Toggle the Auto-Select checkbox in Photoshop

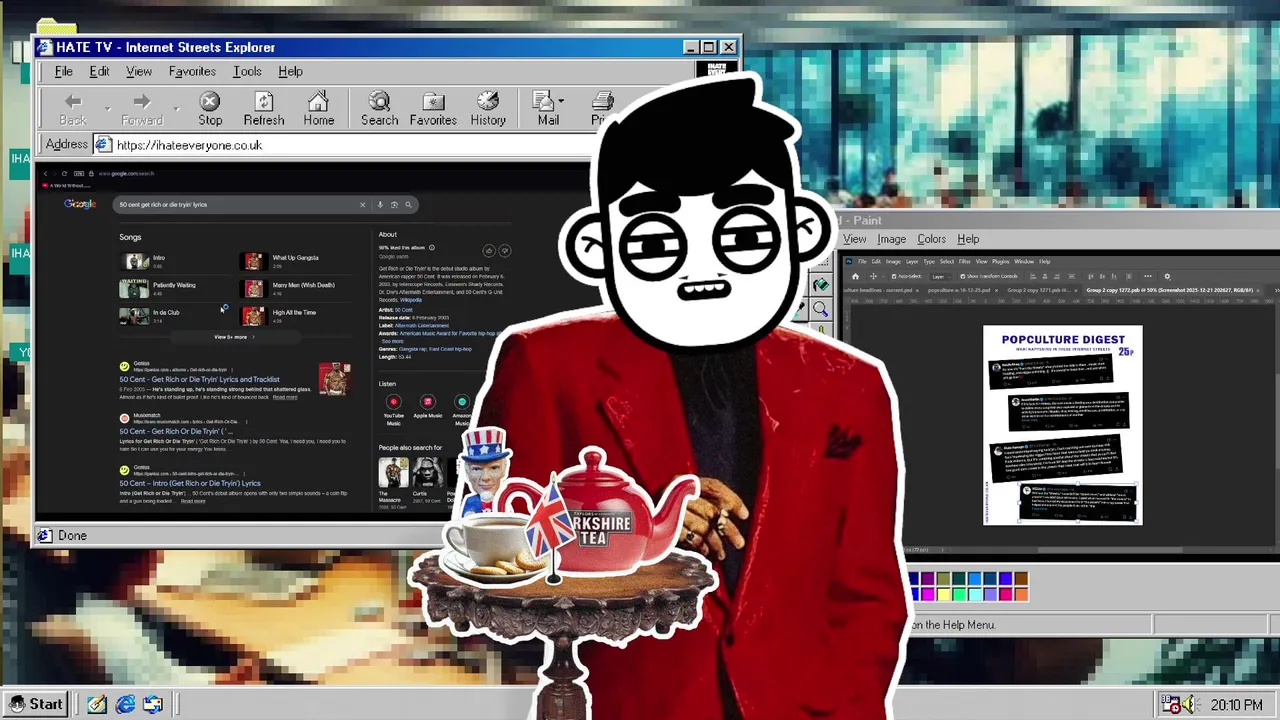[893, 277]
